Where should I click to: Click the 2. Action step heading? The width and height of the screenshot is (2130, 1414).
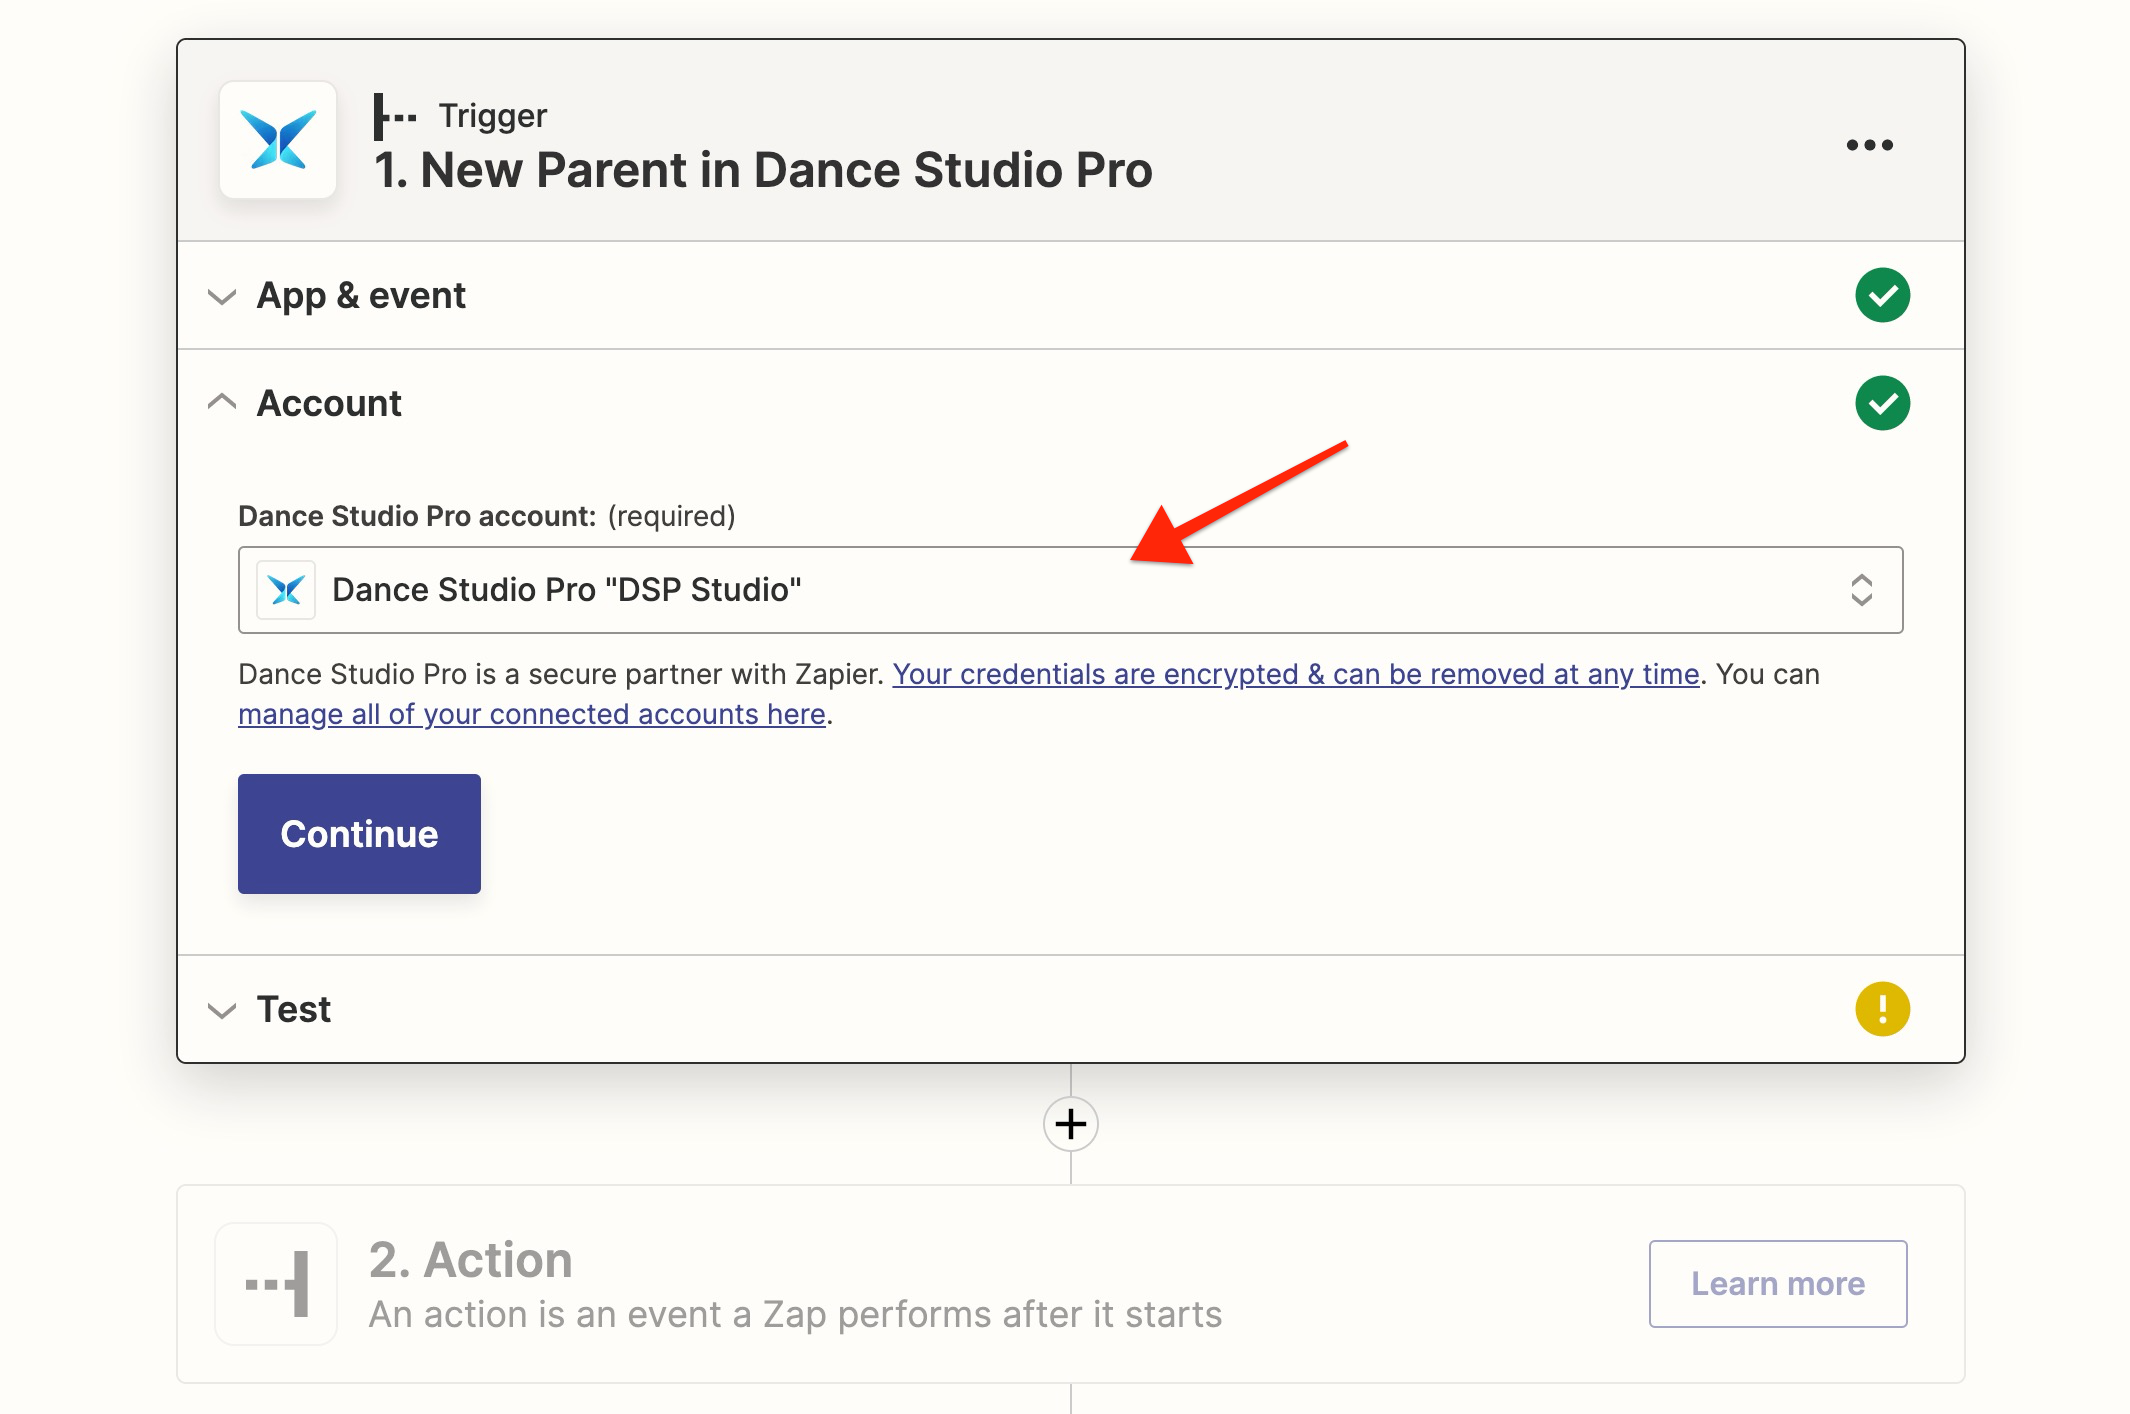(x=470, y=1260)
